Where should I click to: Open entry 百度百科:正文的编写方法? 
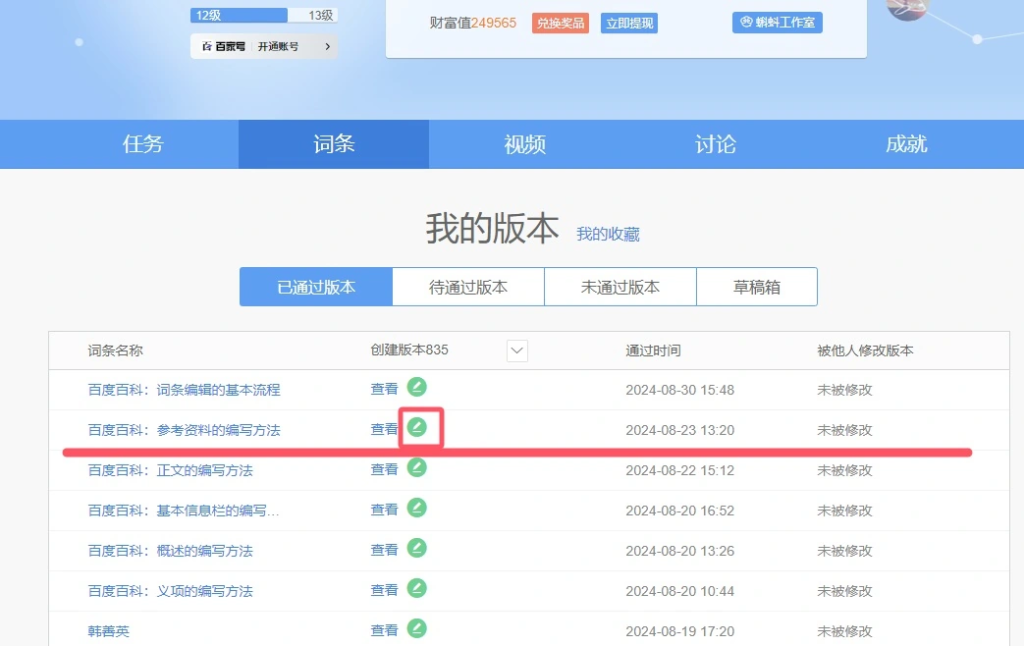170,470
